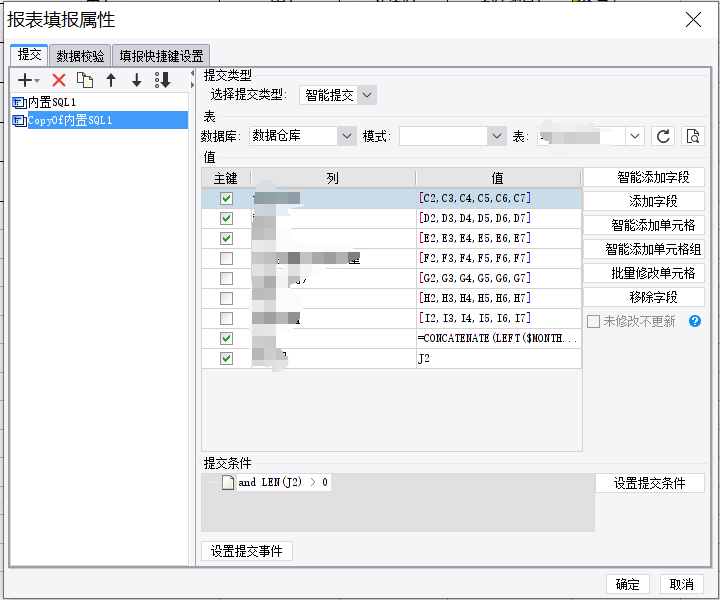720x600 pixels.
Task: Check primary key for [H2...H7] row
Action: (226, 298)
